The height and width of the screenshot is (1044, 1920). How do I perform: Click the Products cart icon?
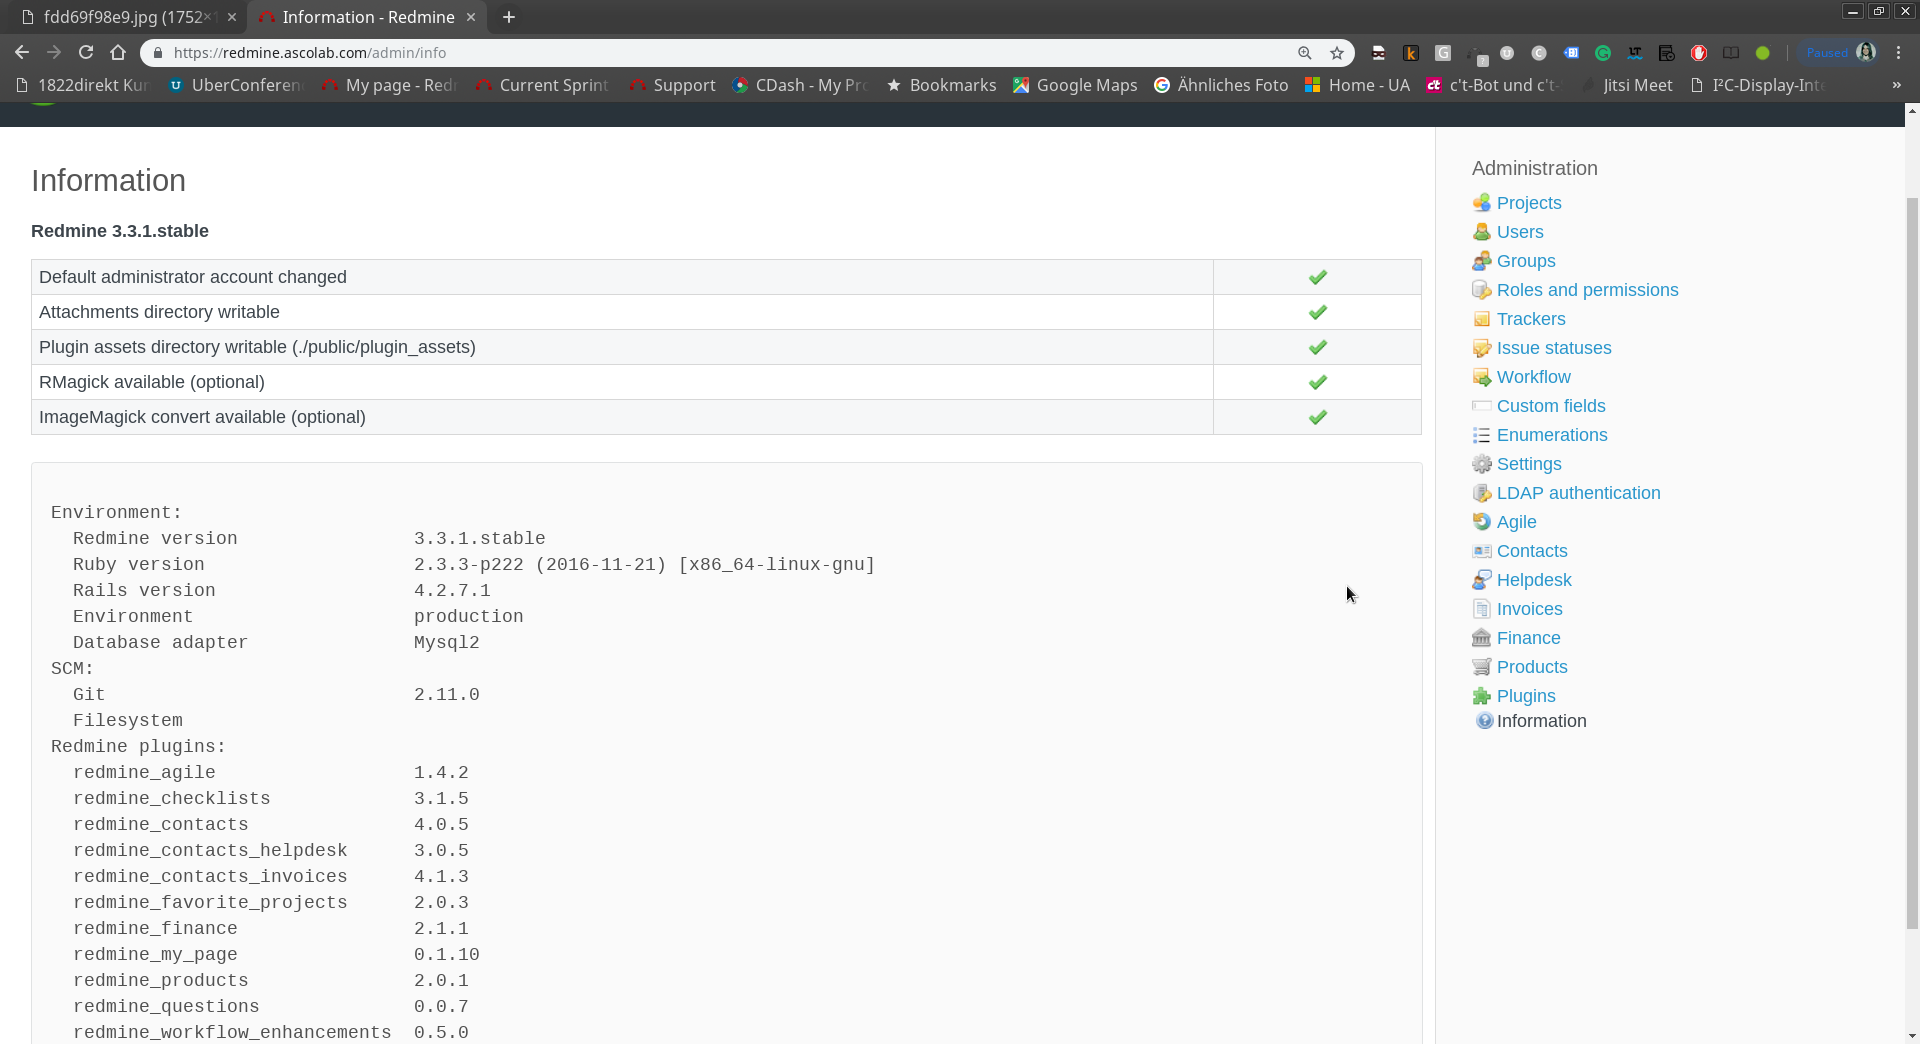click(1481, 667)
